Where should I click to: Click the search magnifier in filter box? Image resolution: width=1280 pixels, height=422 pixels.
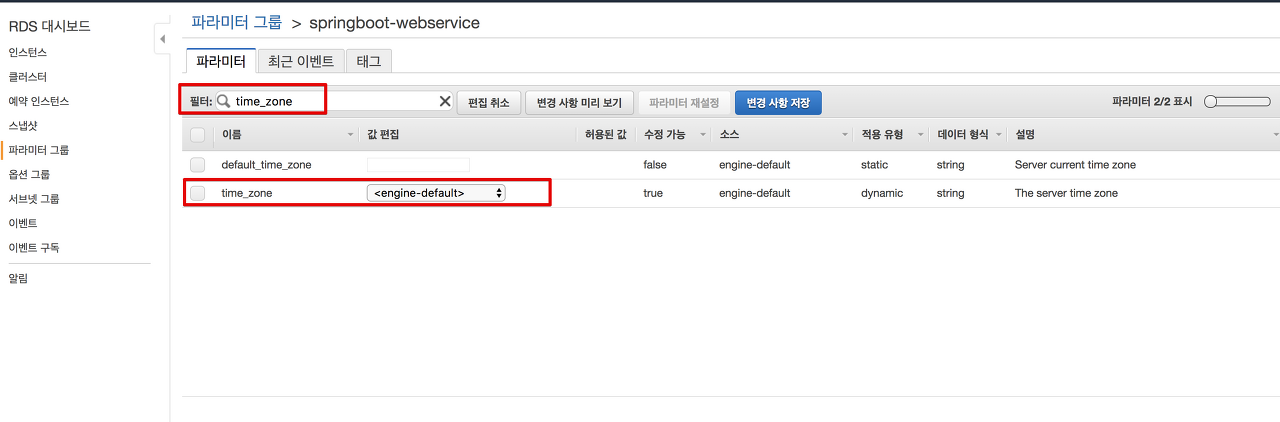pyautogui.click(x=224, y=101)
